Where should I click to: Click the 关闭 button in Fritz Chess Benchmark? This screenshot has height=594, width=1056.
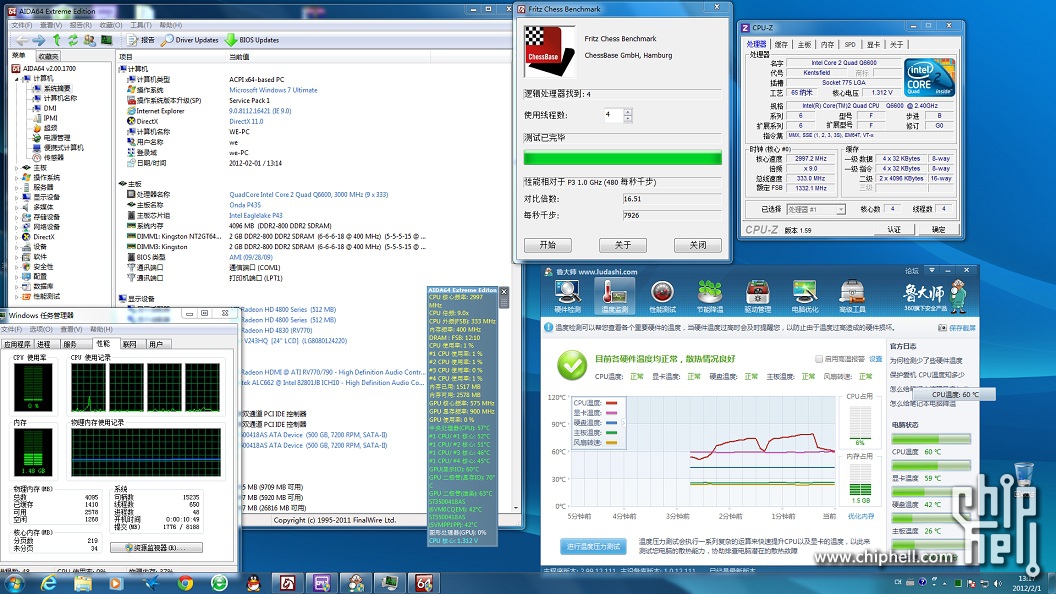pyautogui.click(x=698, y=245)
